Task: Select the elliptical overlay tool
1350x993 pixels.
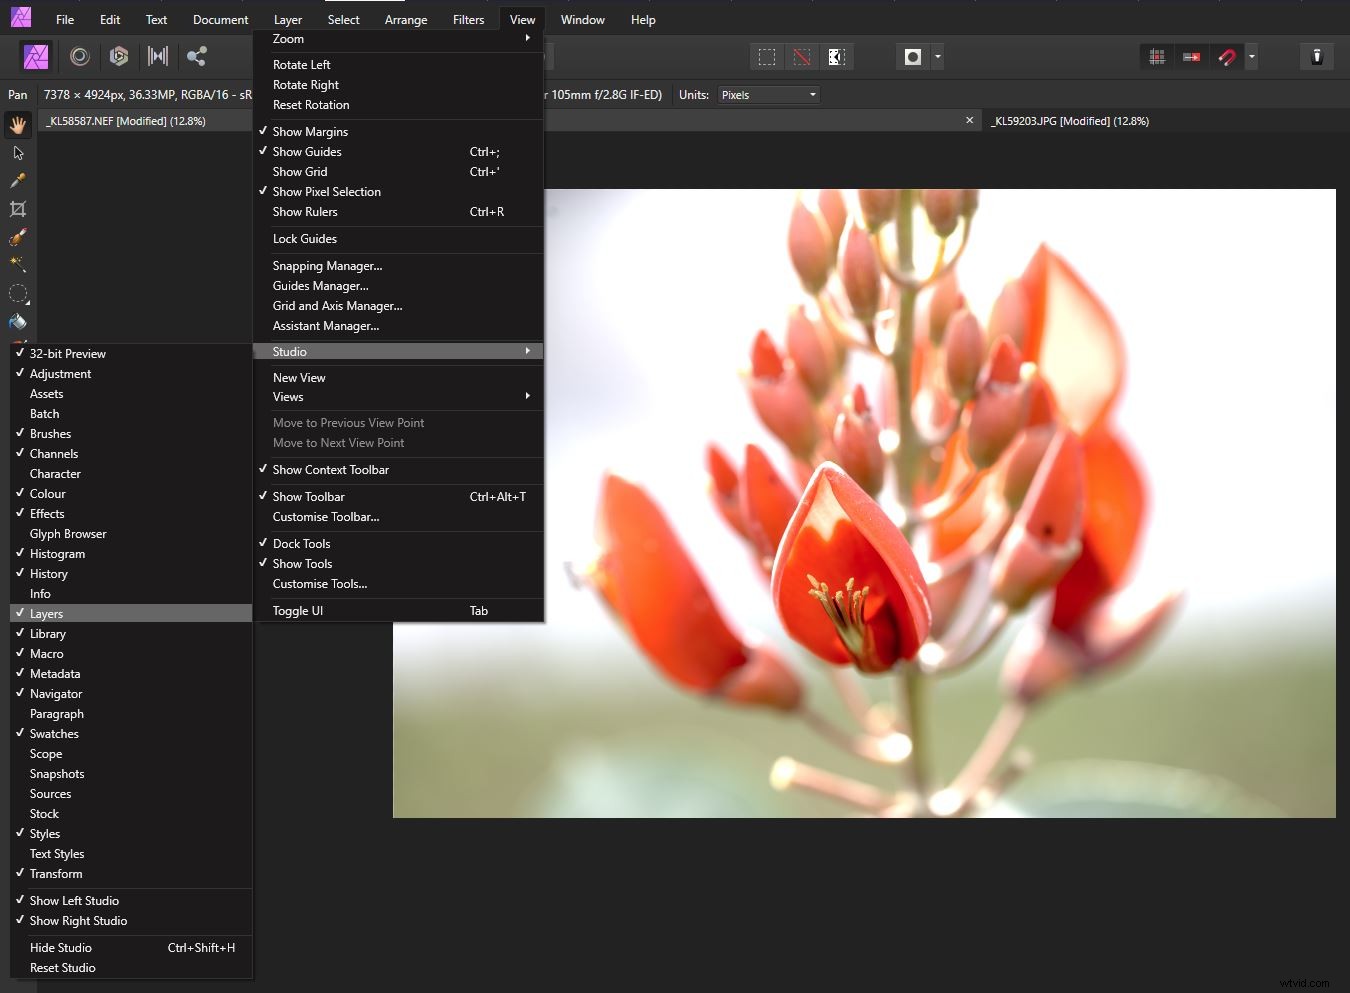Action: point(17,293)
